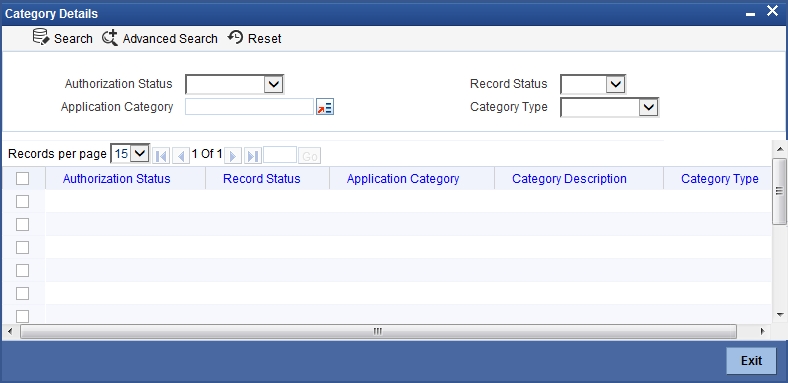Click the Reset clock-arrow icon
Screen dimensions: 788x383
click(x=235, y=37)
